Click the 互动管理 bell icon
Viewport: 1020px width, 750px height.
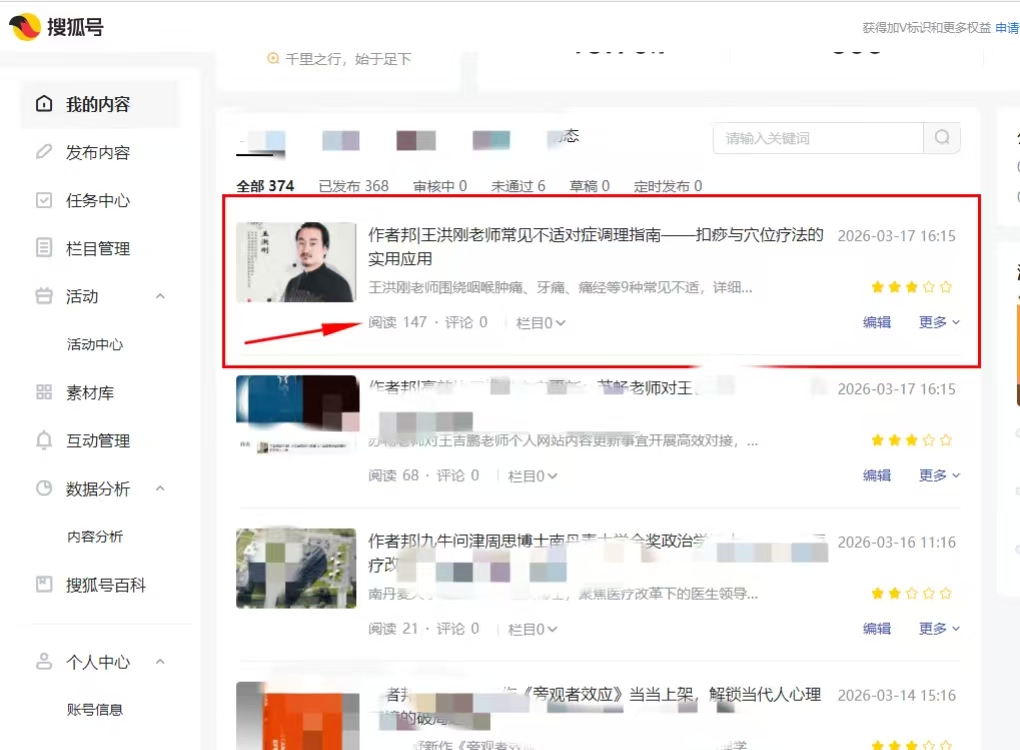click(x=44, y=441)
